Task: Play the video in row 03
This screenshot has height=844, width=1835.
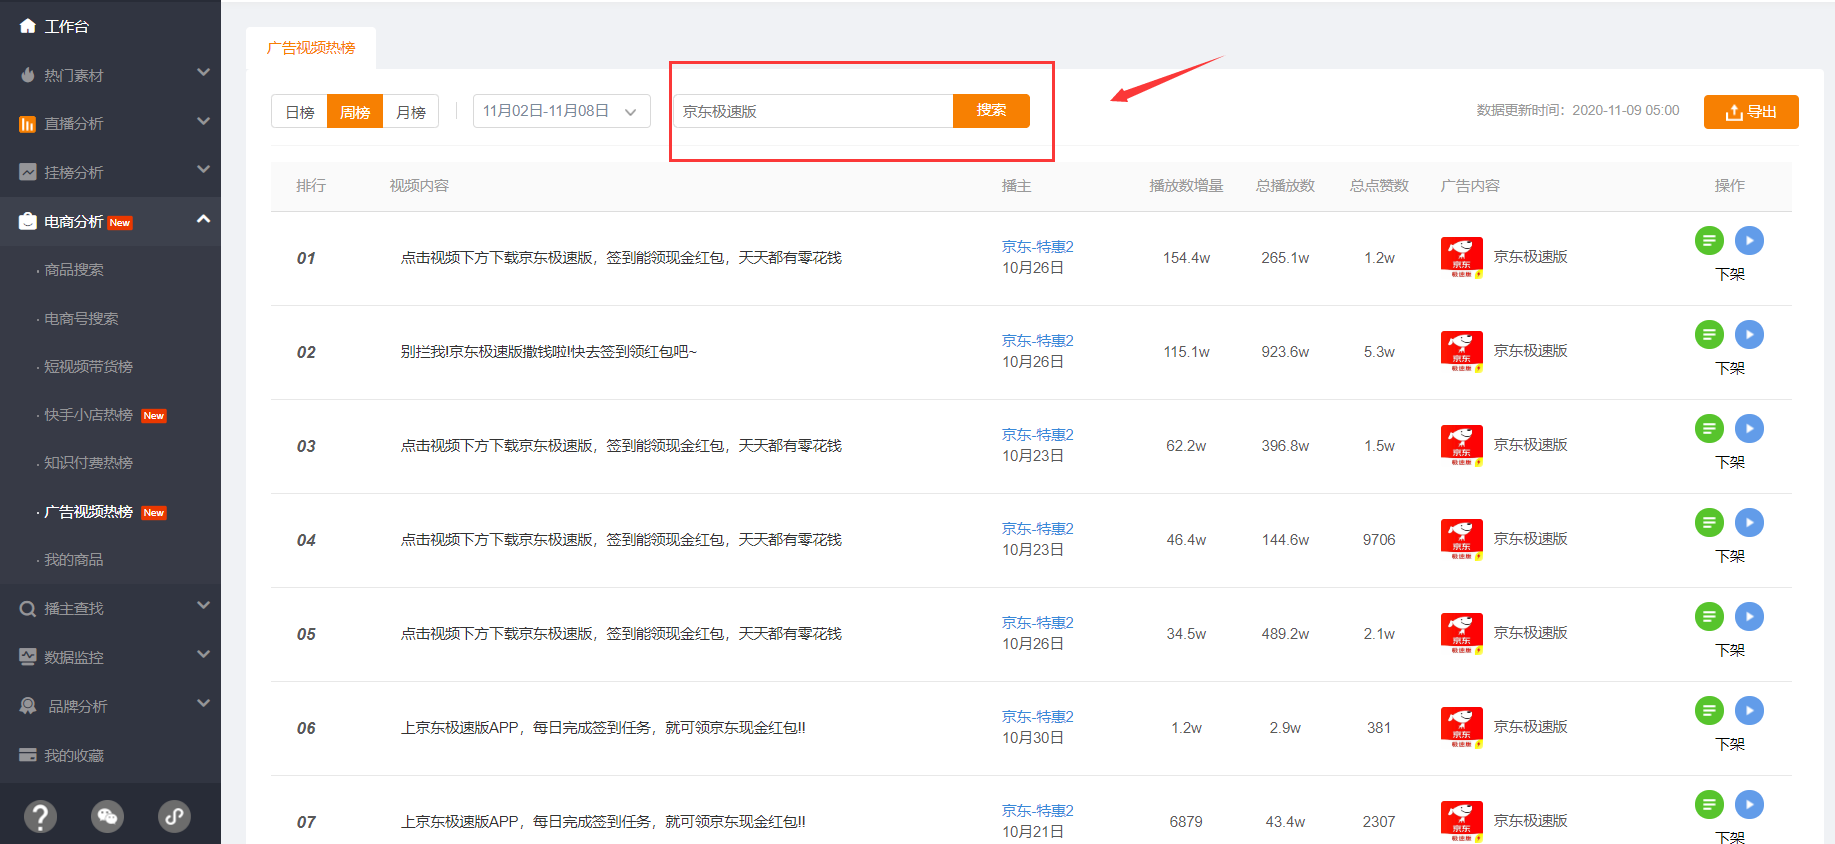Action: [1749, 428]
